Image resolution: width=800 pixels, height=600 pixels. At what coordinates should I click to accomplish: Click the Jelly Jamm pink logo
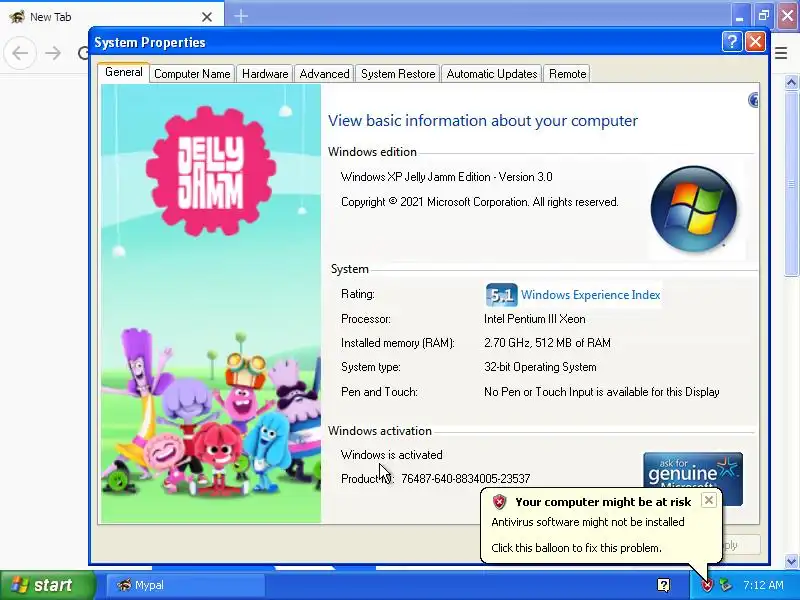click(211, 171)
